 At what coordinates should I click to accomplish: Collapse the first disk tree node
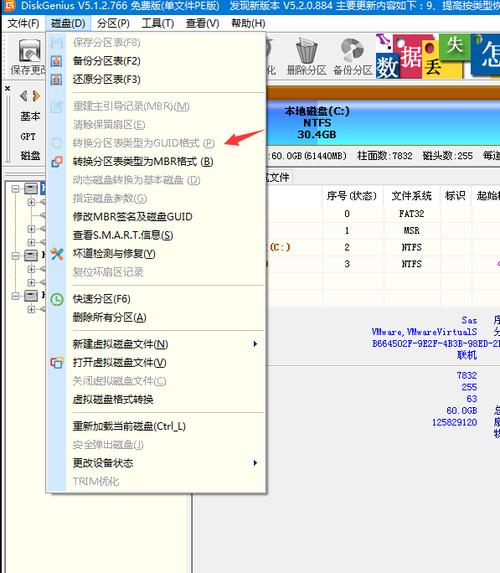[x=15, y=189]
